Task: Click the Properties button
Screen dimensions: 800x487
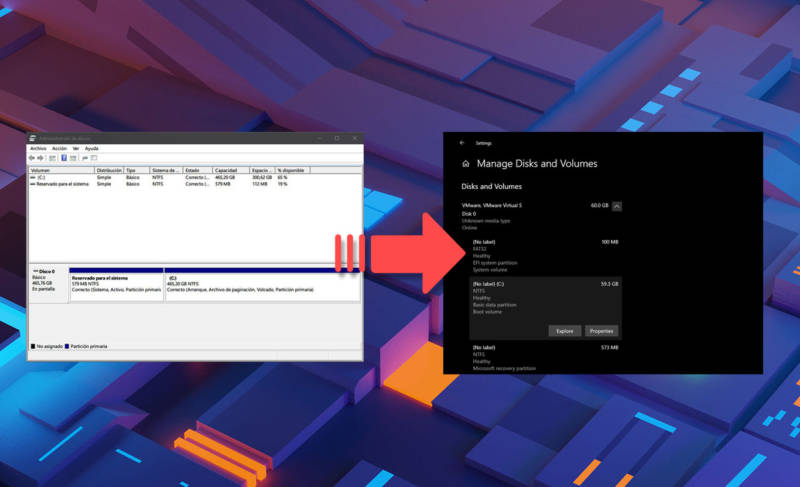Action: pyautogui.click(x=601, y=331)
